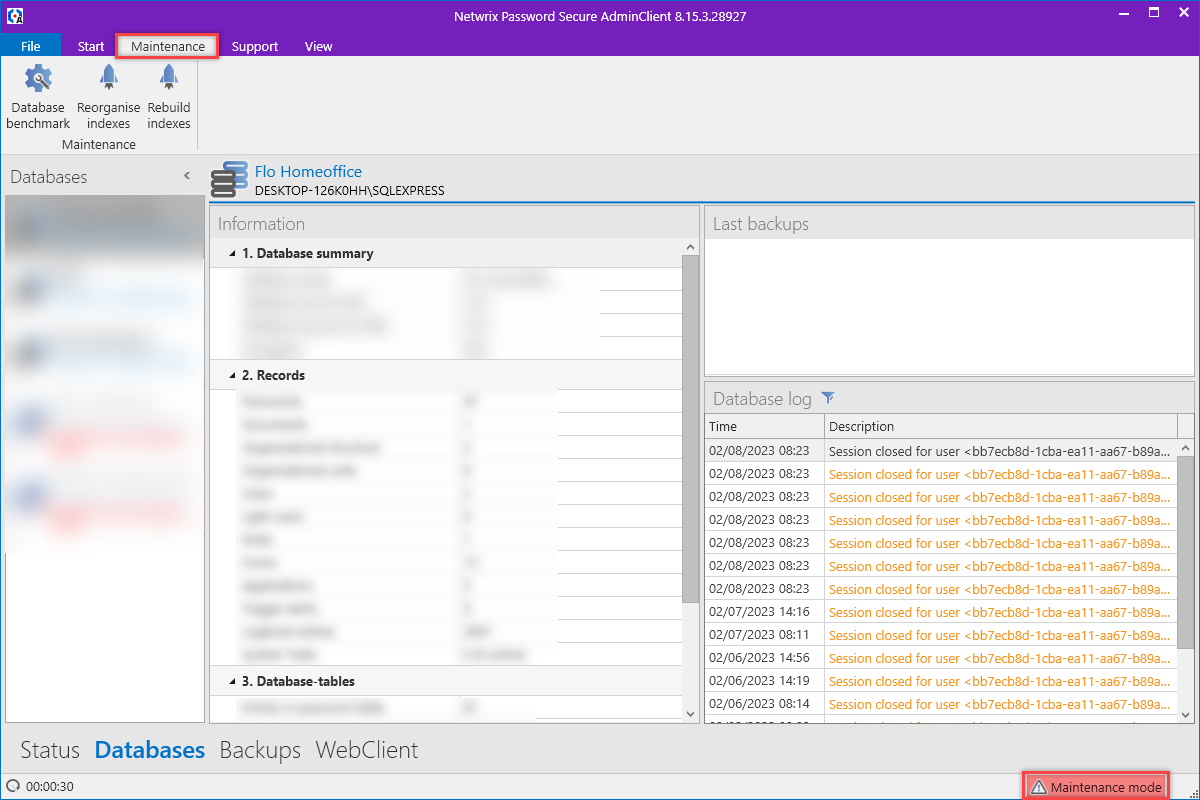This screenshot has height=800, width=1200.
Task: Click the DESKTOP-126K0HH\SQLEXPRESS server name
Action: point(349,190)
